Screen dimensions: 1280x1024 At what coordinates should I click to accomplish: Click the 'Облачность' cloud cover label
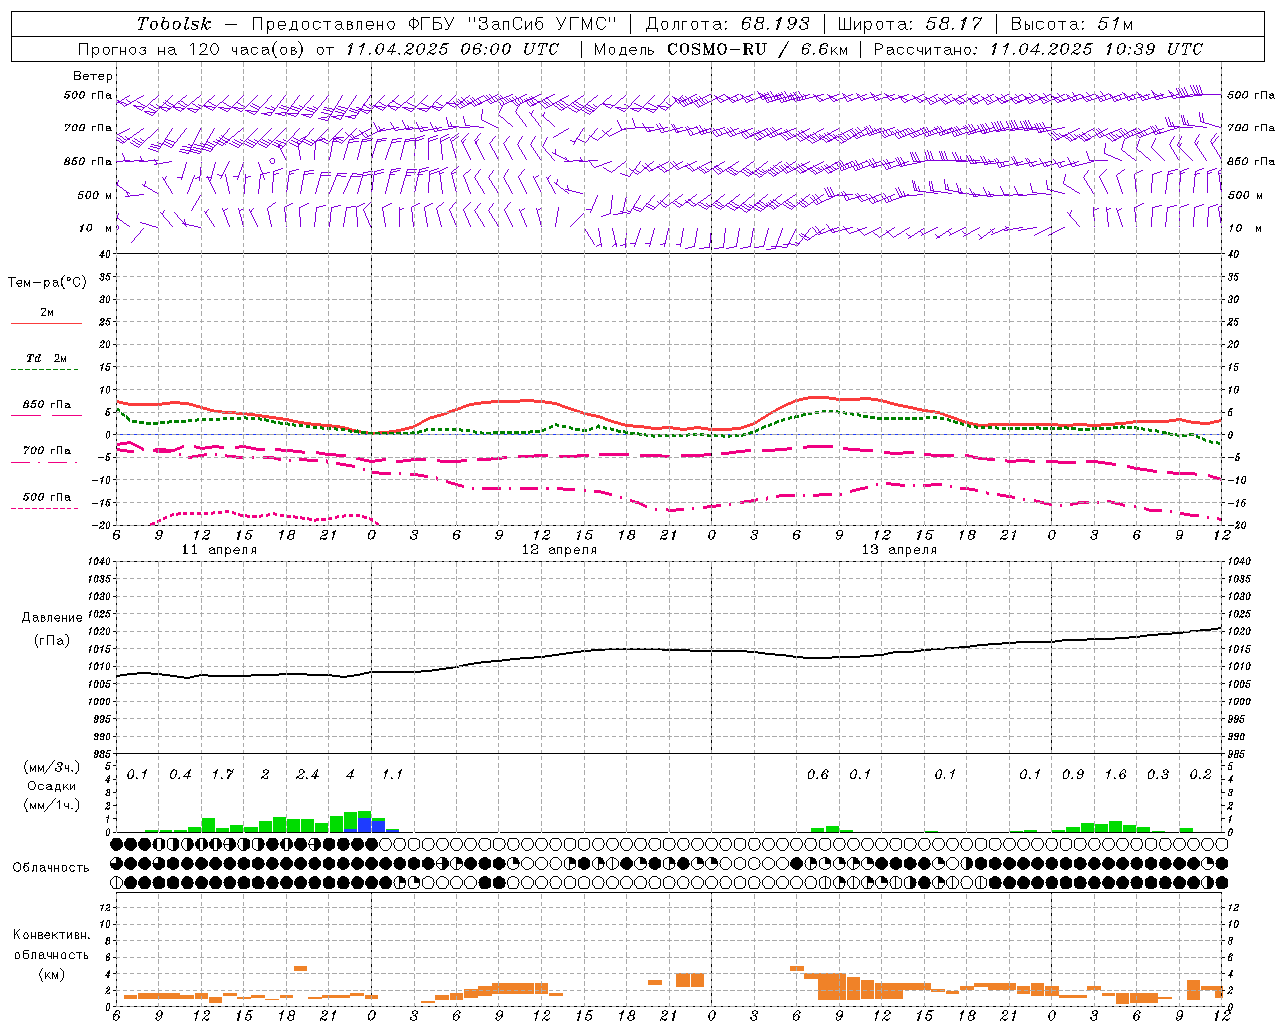[50, 868]
